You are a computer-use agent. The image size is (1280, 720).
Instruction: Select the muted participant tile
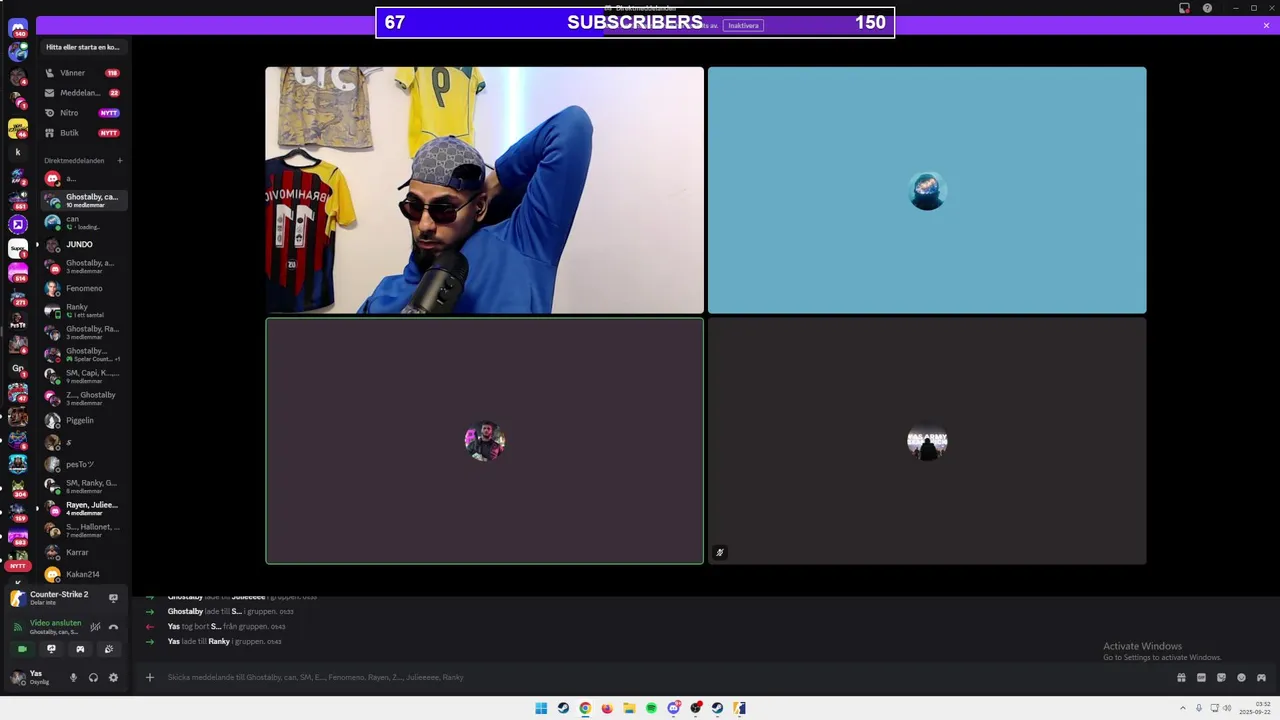click(927, 441)
